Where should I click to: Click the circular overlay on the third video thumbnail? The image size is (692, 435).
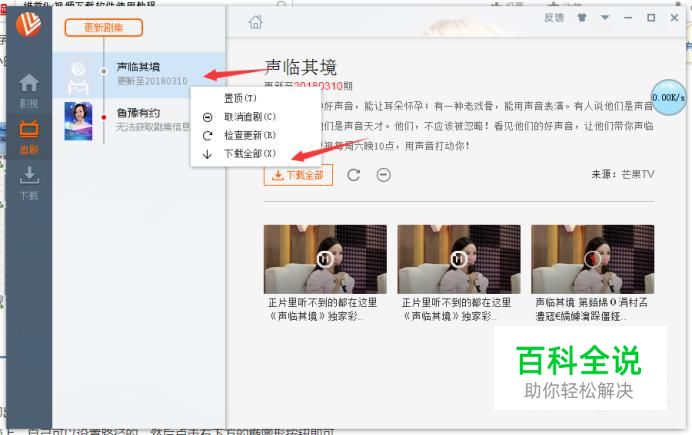[x=592, y=259]
